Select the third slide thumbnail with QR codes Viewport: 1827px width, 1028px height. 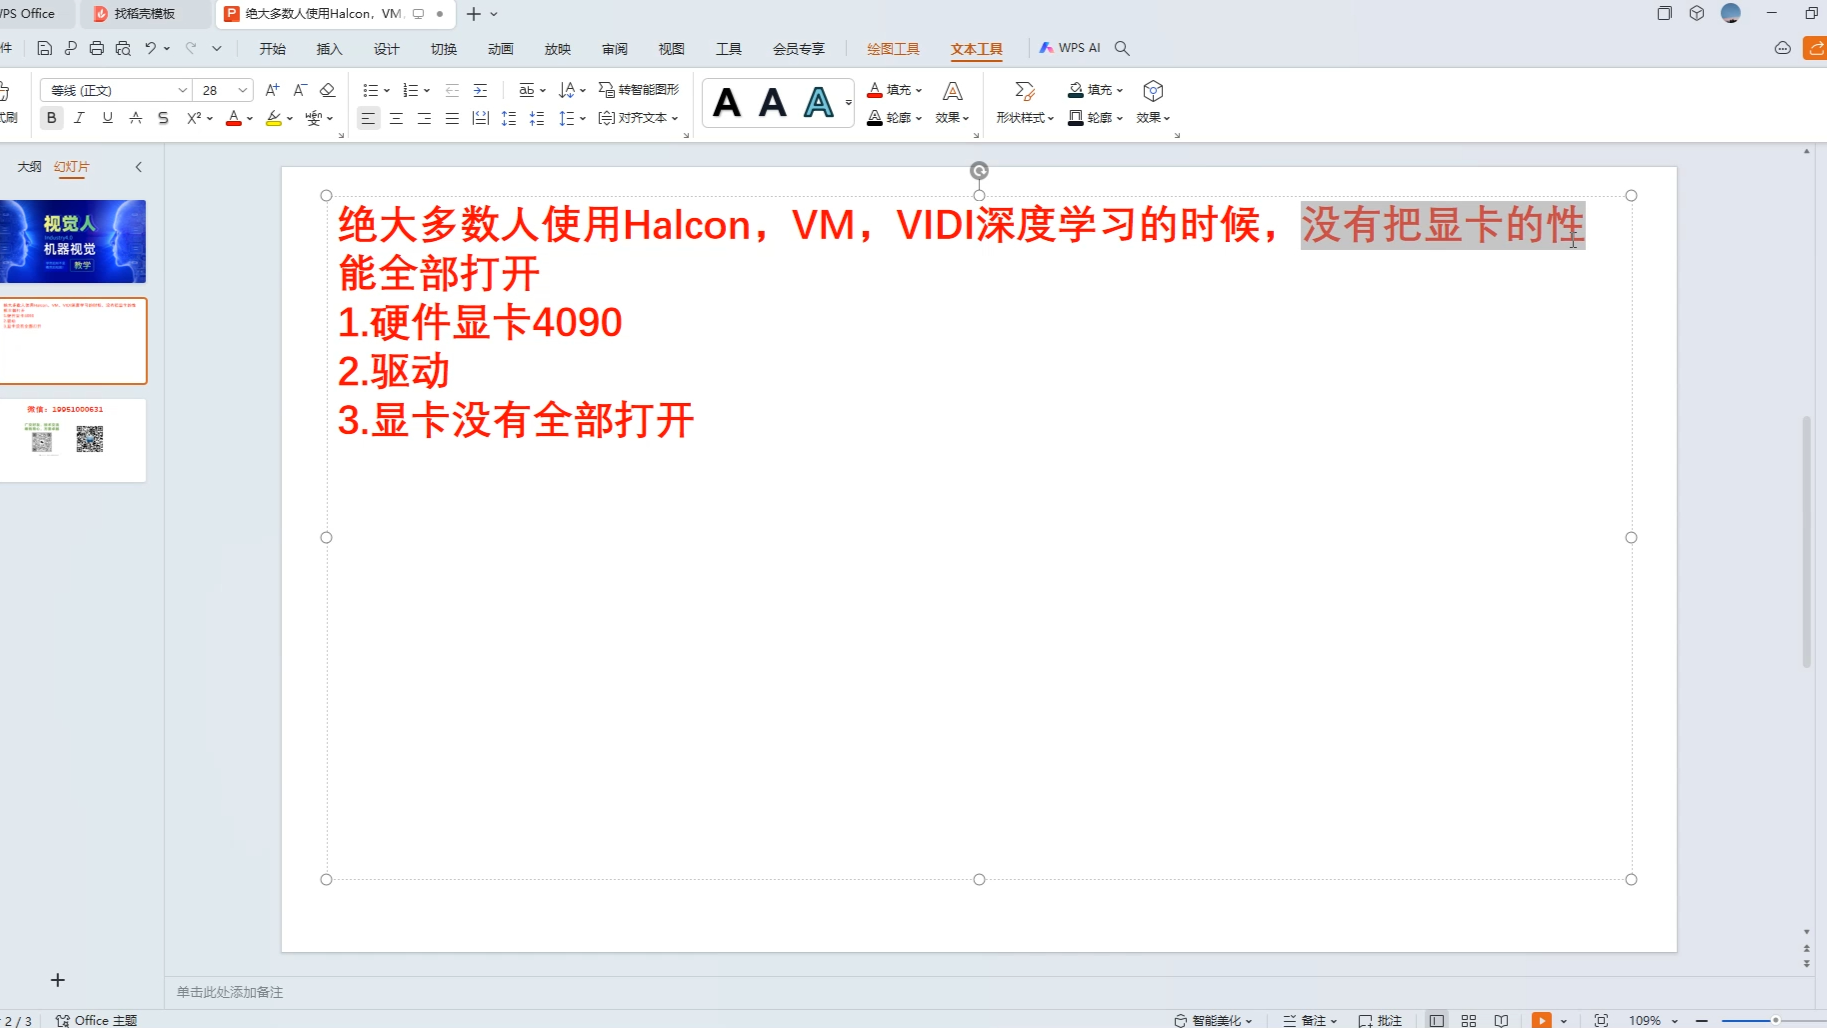pyautogui.click(x=73, y=440)
